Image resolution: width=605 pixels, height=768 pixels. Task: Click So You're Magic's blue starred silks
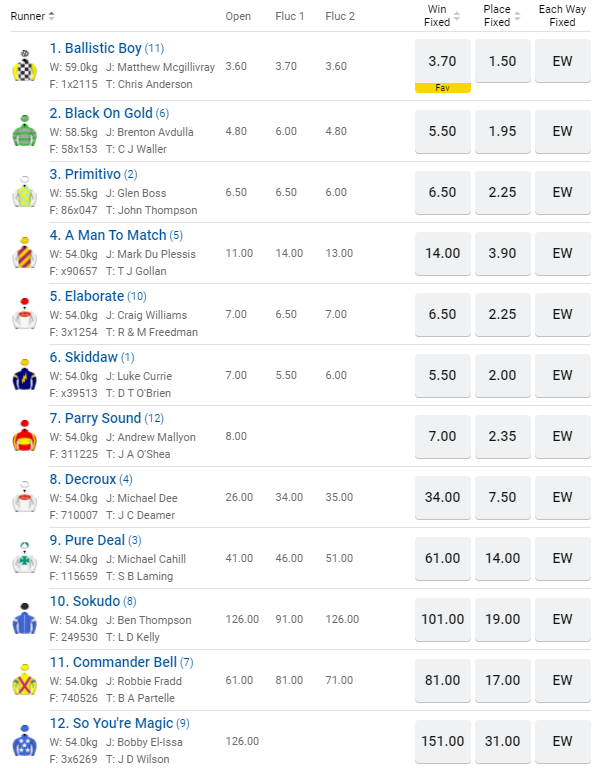coord(24,740)
